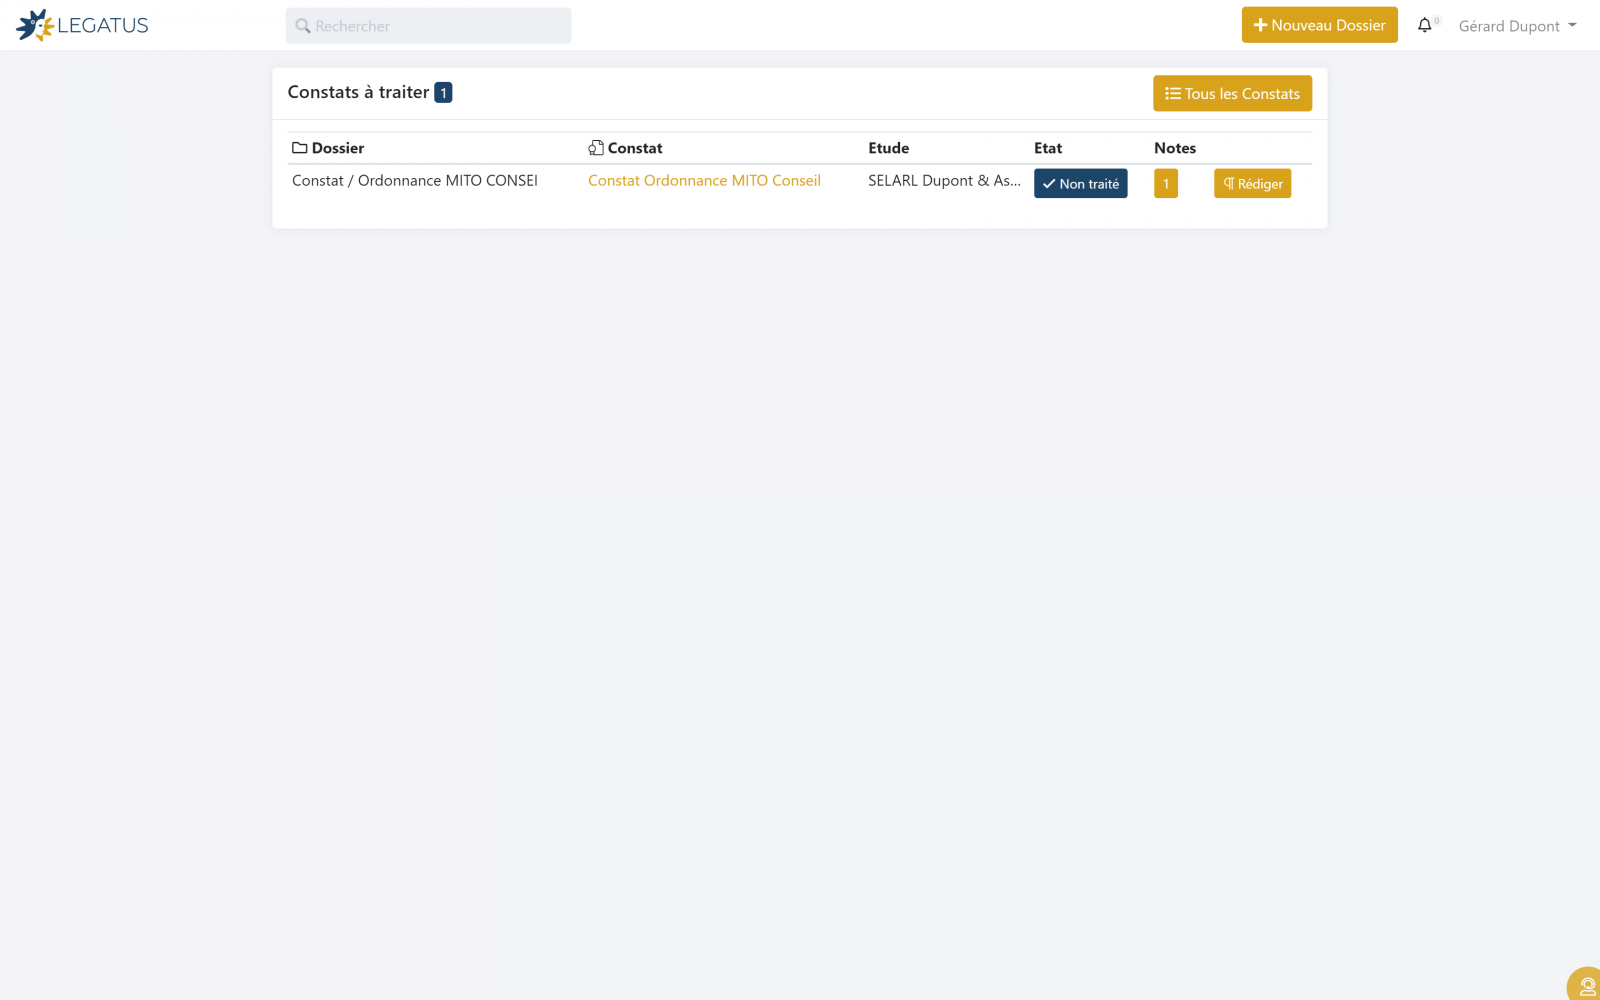Viewport: 1600px width, 1000px height.
Task: Click the Notes column header
Action: click(x=1175, y=148)
